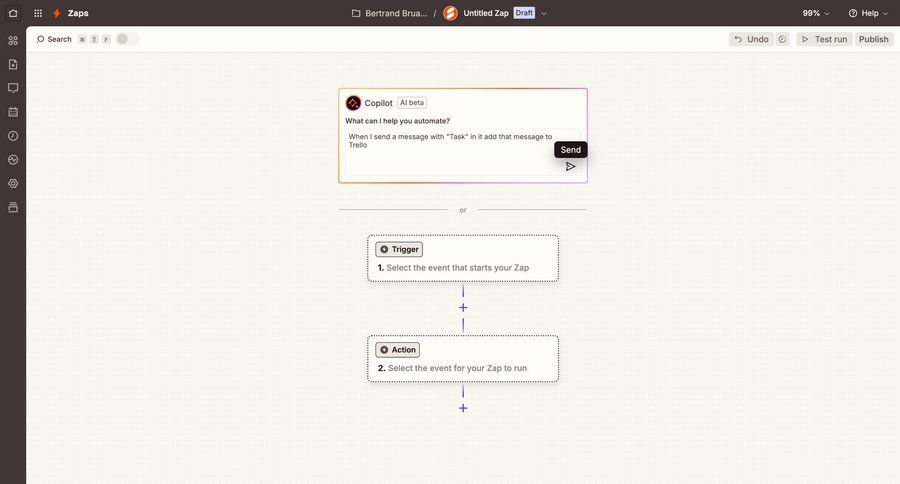Open the Bertrand Brua folder breadcrumb
Image resolution: width=900 pixels, height=484 pixels.
pyautogui.click(x=396, y=13)
